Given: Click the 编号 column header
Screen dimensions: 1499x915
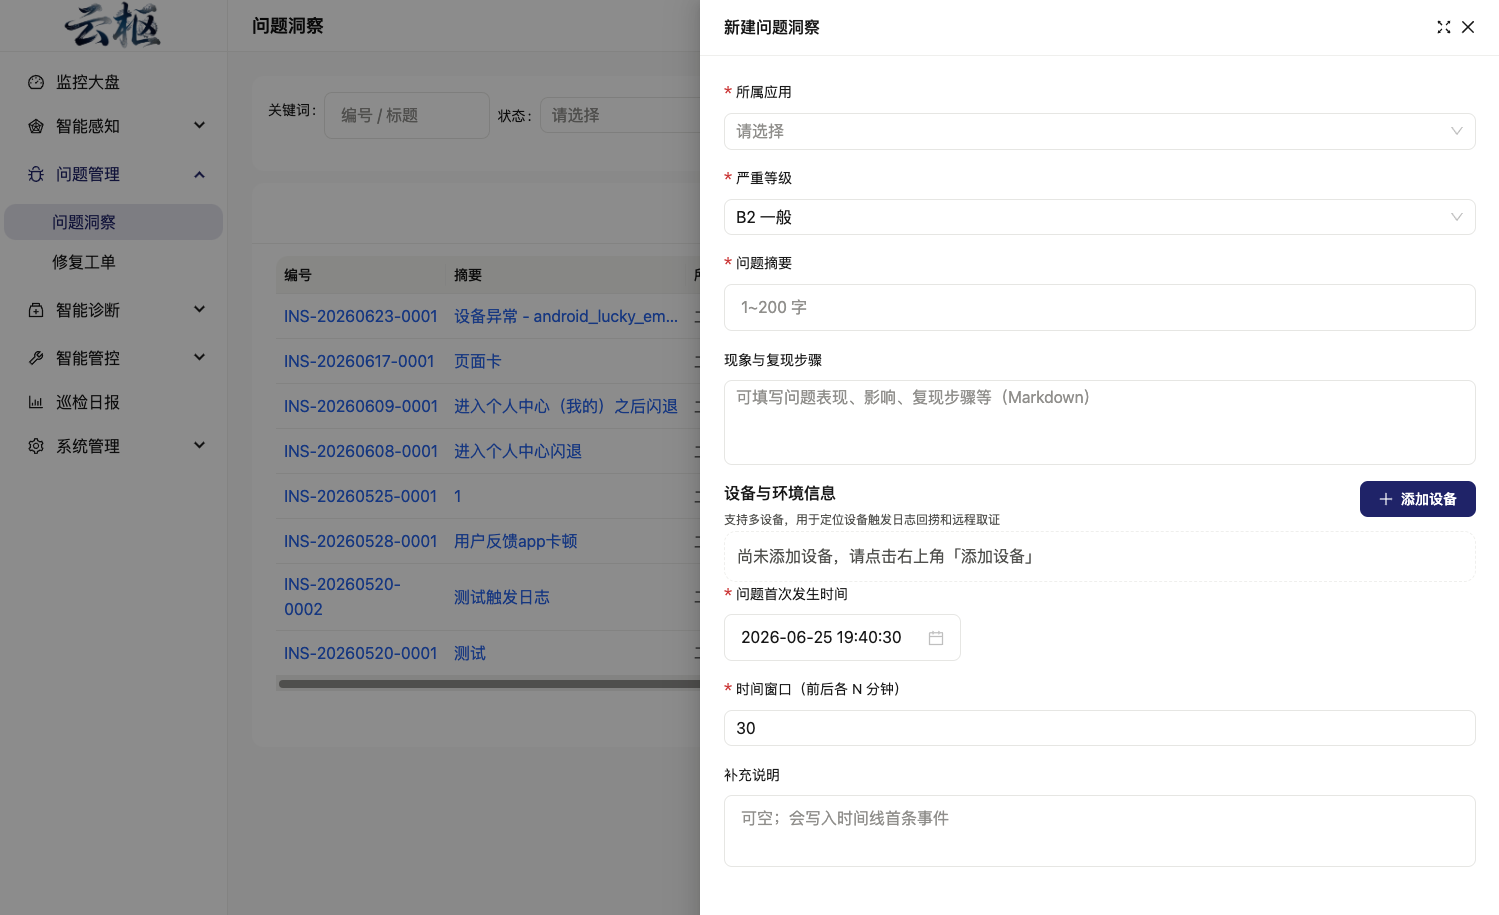Looking at the screenshot, I should 298,275.
